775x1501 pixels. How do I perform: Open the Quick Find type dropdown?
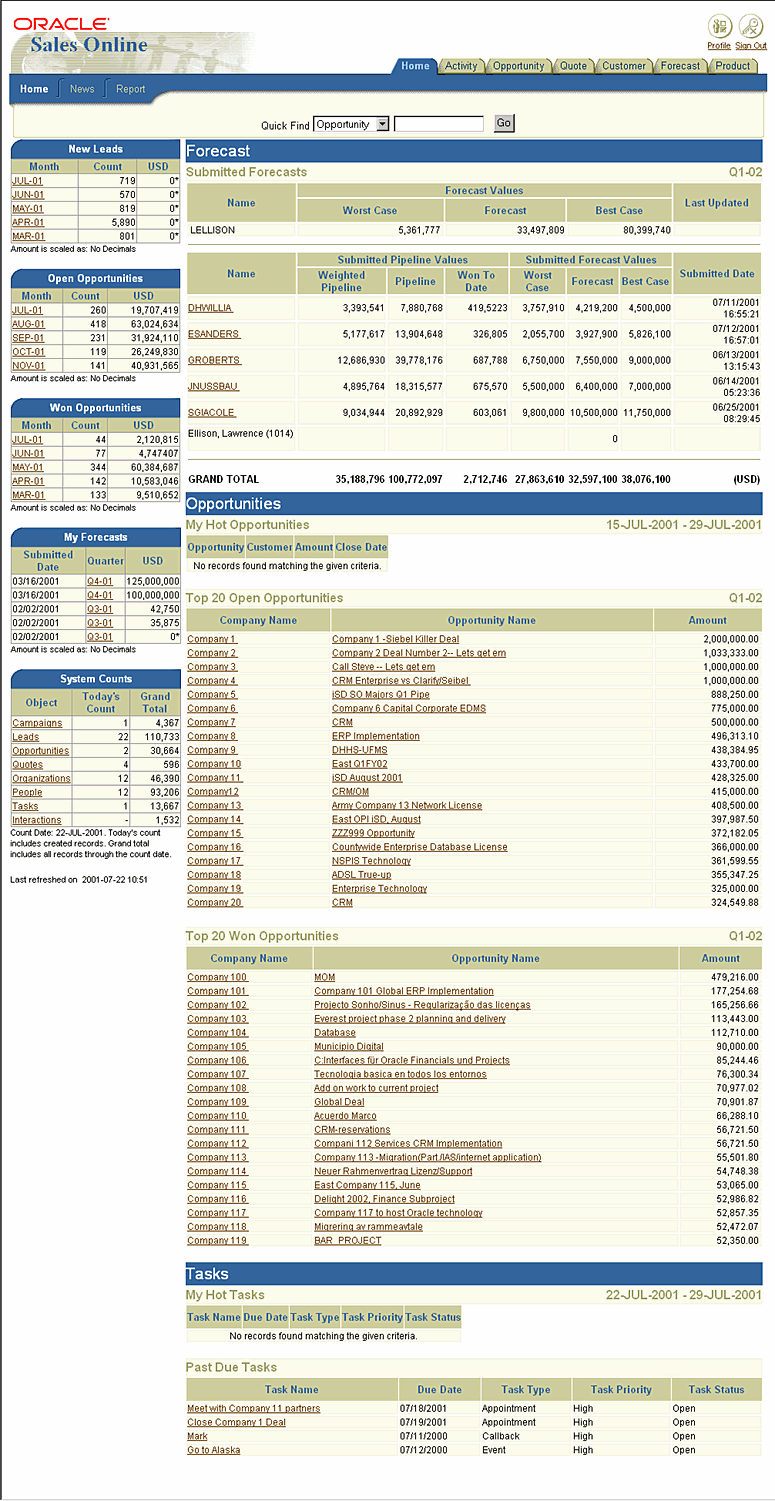[x=351, y=124]
